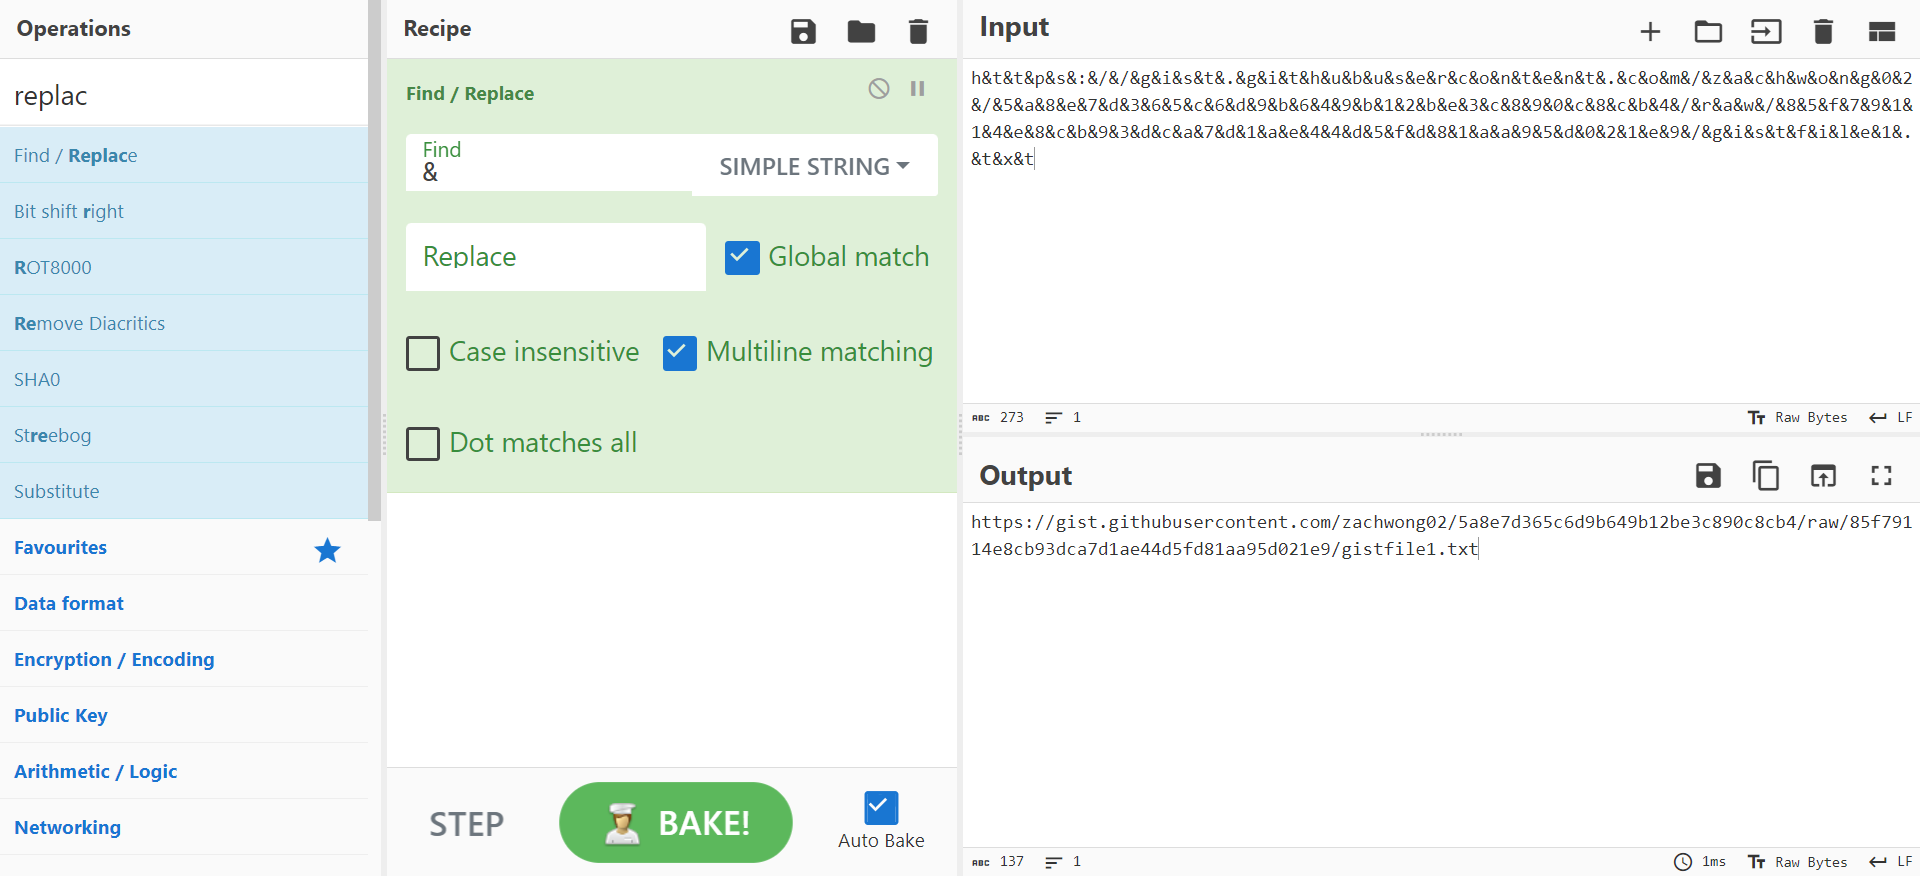Click the Output URL text
This screenshot has width=1920, height=876.
pyautogui.click(x=1441, y=535)
